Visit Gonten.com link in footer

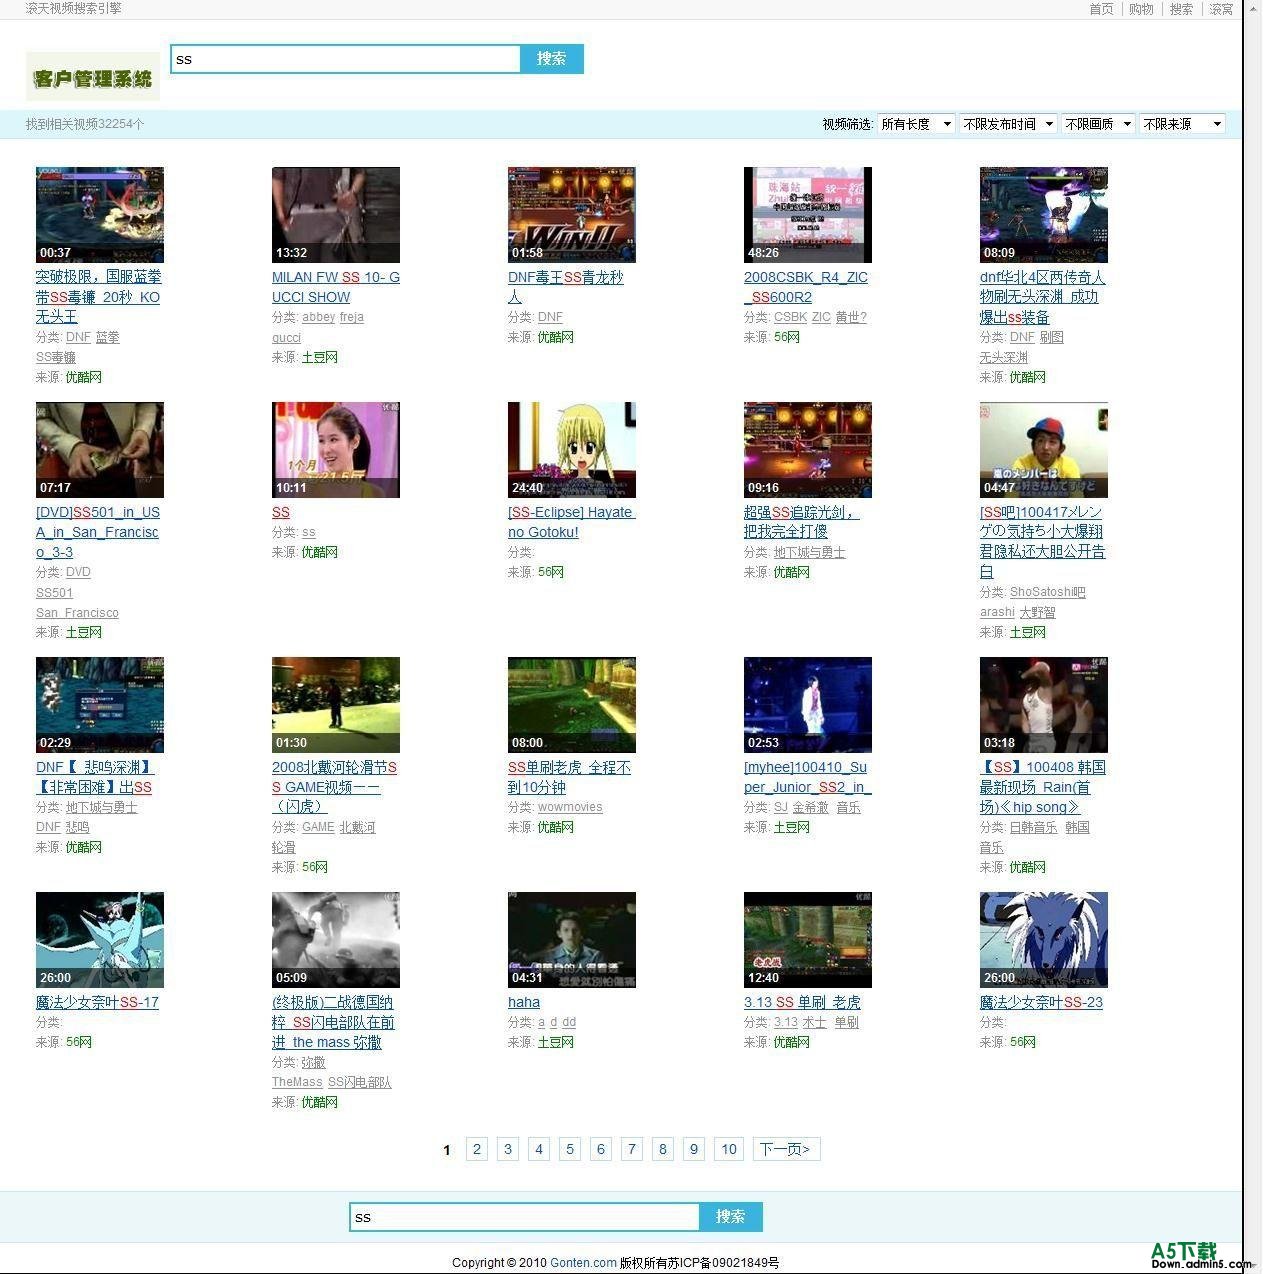click(x=583, y=1262)
